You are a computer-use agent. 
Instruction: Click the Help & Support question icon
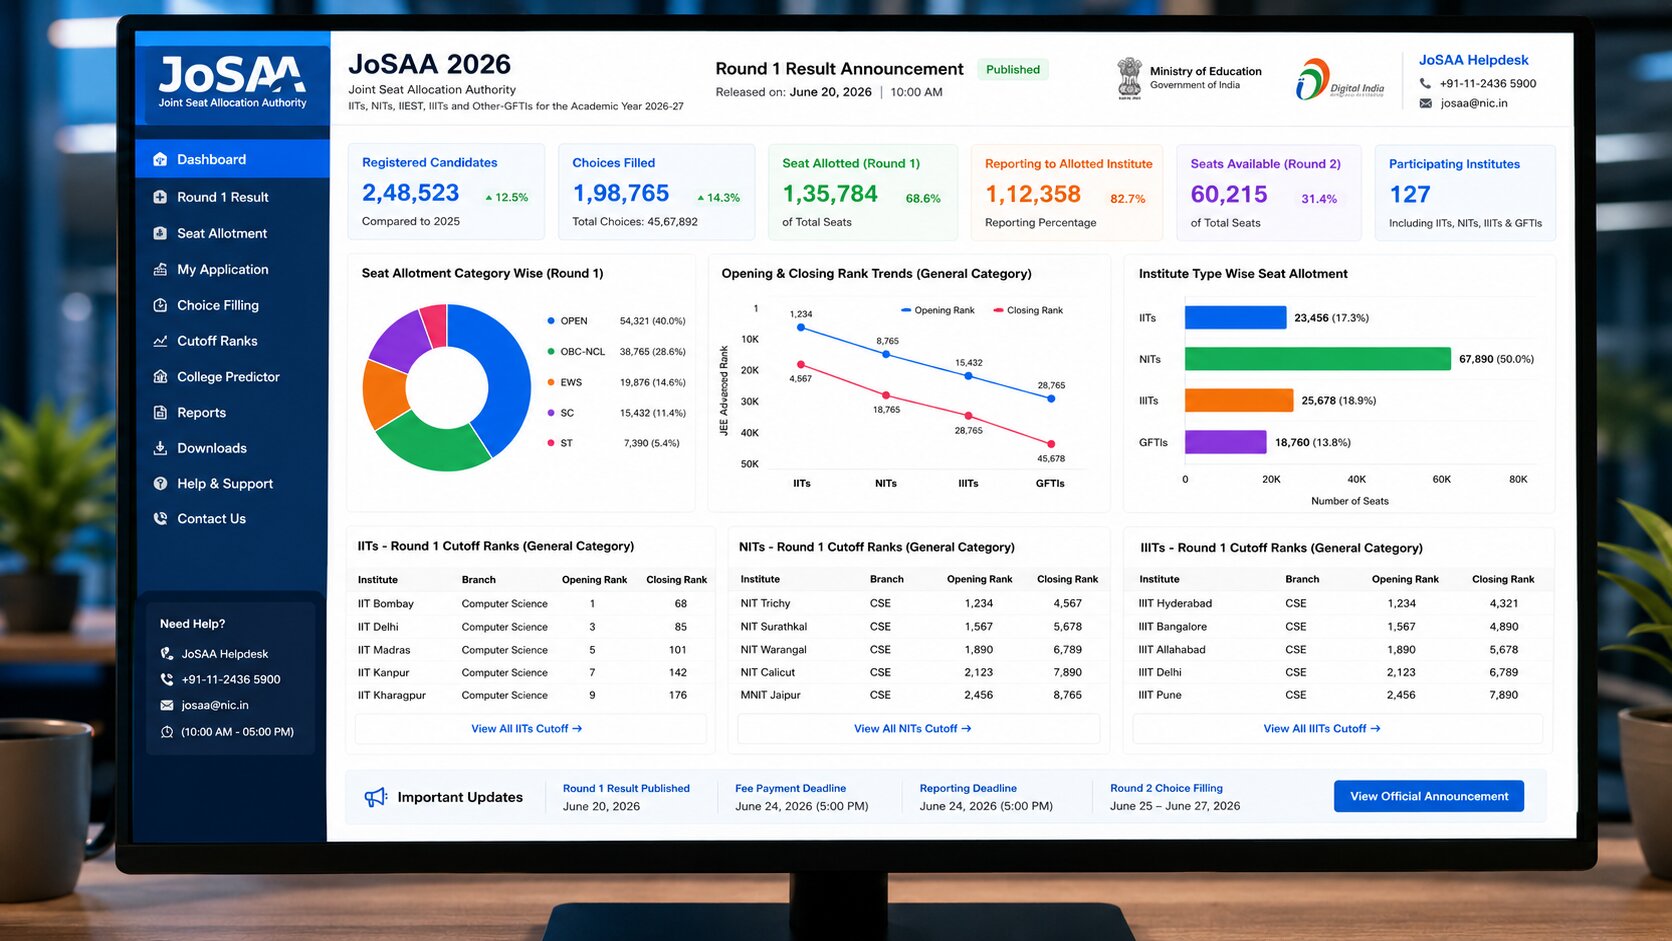point(160,484)
